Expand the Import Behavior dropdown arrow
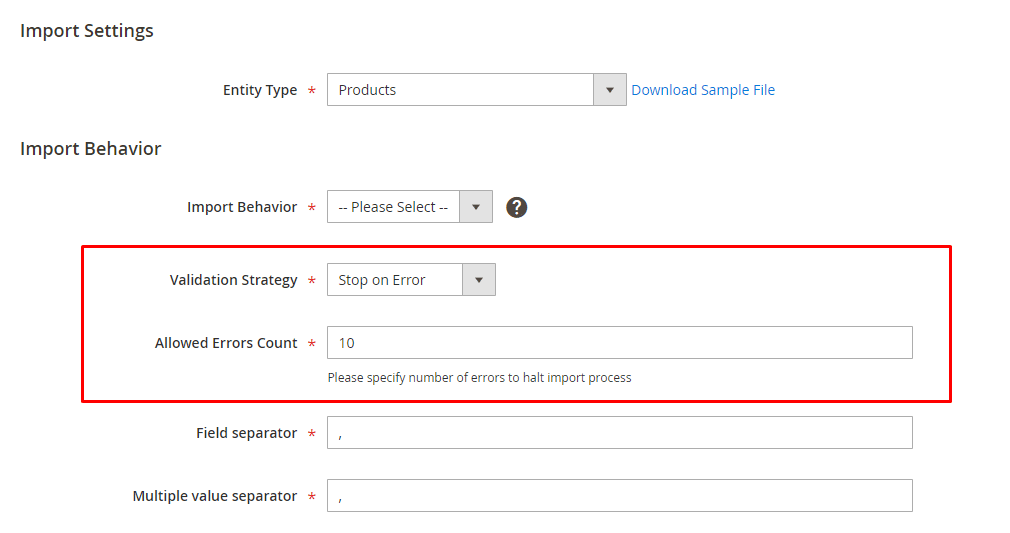Screen dimensions: 1010x533 tap(476, 207)
